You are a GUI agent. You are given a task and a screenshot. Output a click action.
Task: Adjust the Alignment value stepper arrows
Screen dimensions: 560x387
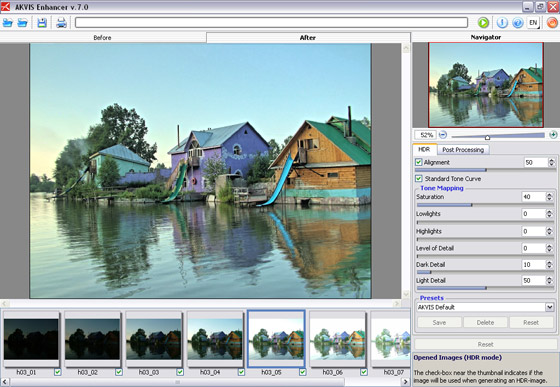pos(551,162)
